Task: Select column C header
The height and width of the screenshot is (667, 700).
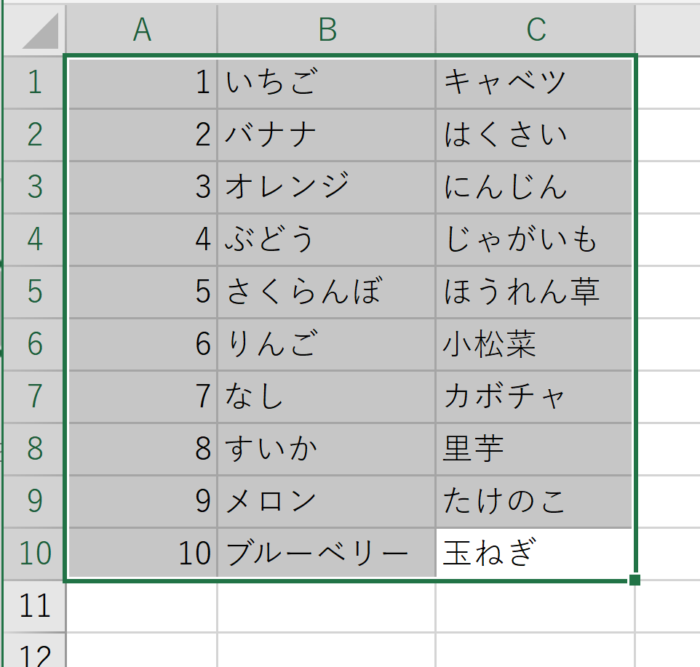Action: [x=536, y=30]
